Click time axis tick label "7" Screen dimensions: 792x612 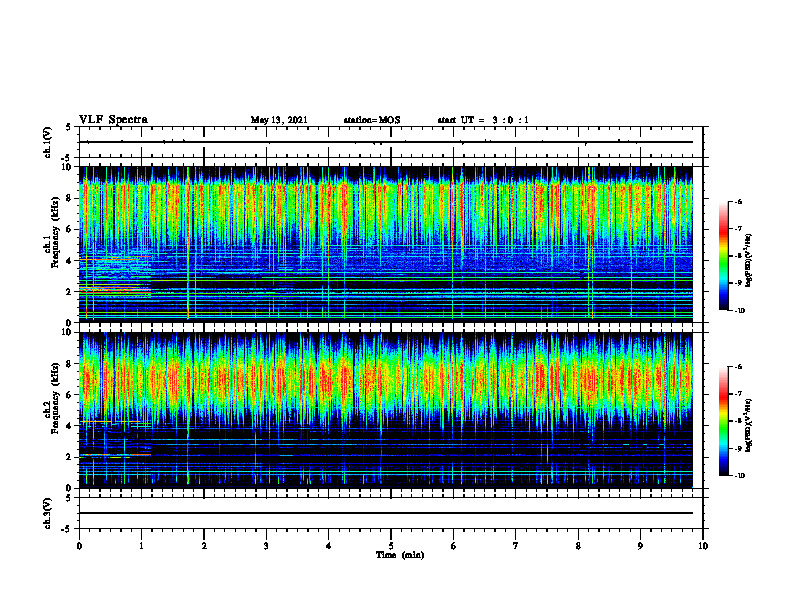click(x=516, y=546)
